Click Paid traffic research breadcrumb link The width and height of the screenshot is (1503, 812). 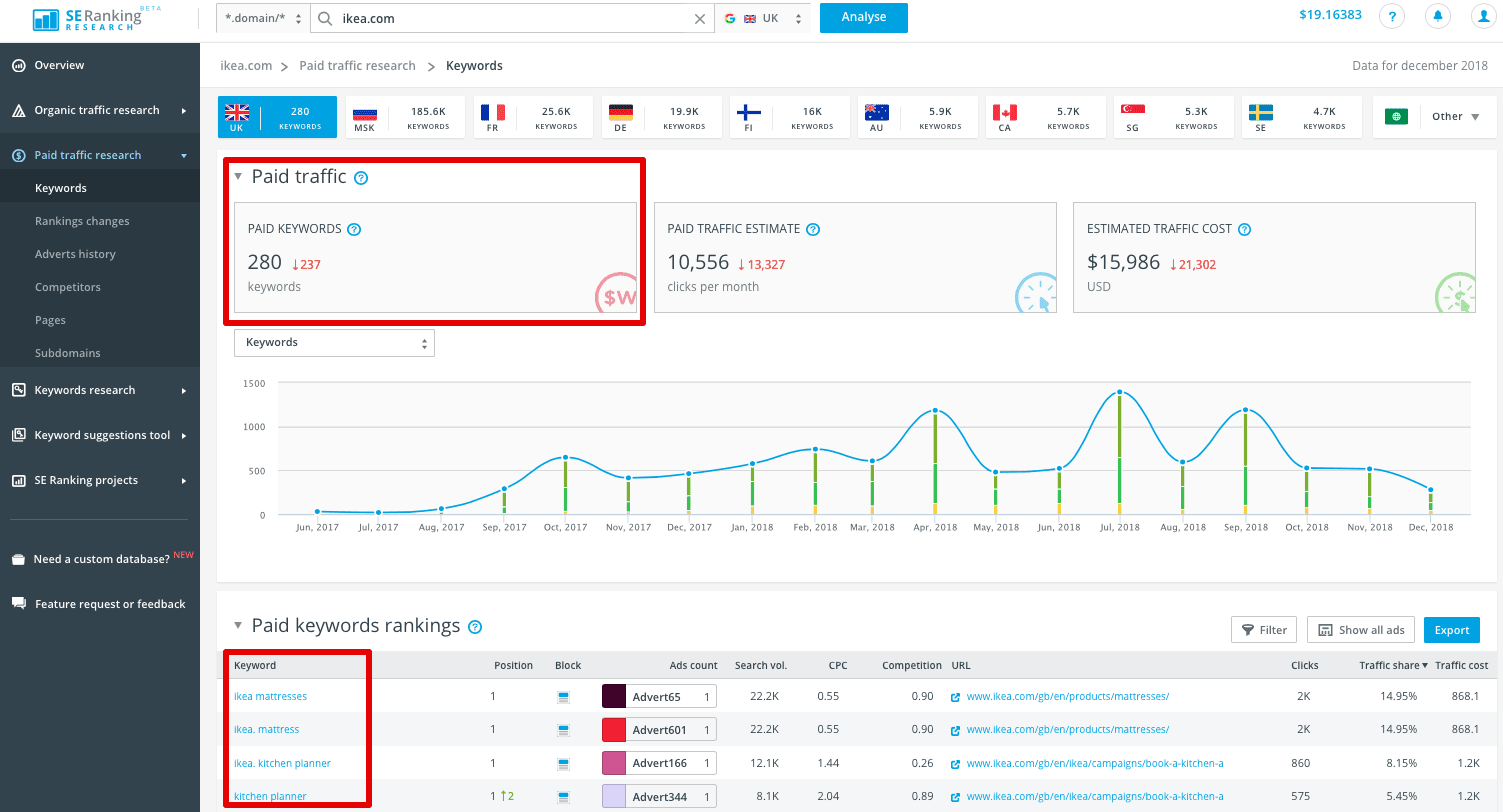click(x=357, y=66)
